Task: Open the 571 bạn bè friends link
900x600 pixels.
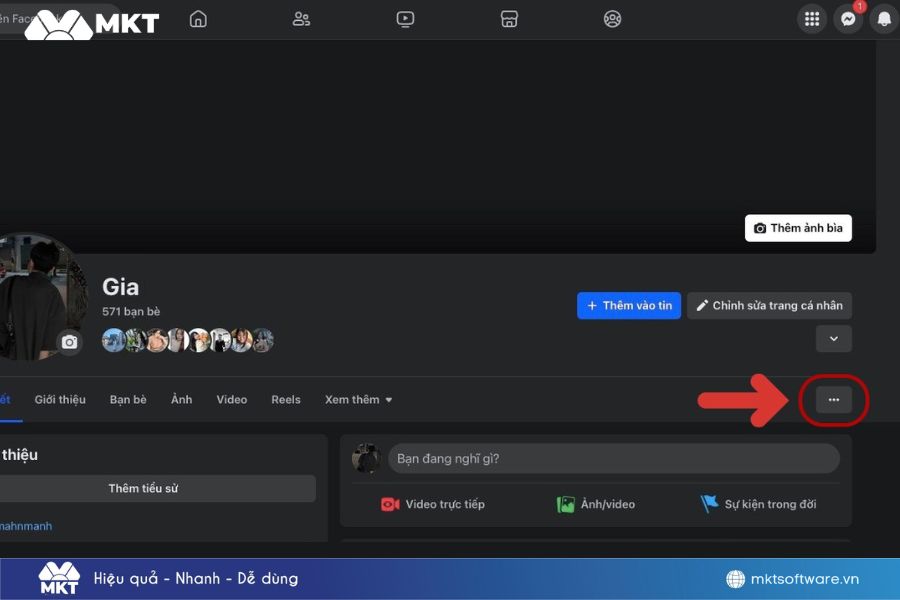Action: (131, 312)
